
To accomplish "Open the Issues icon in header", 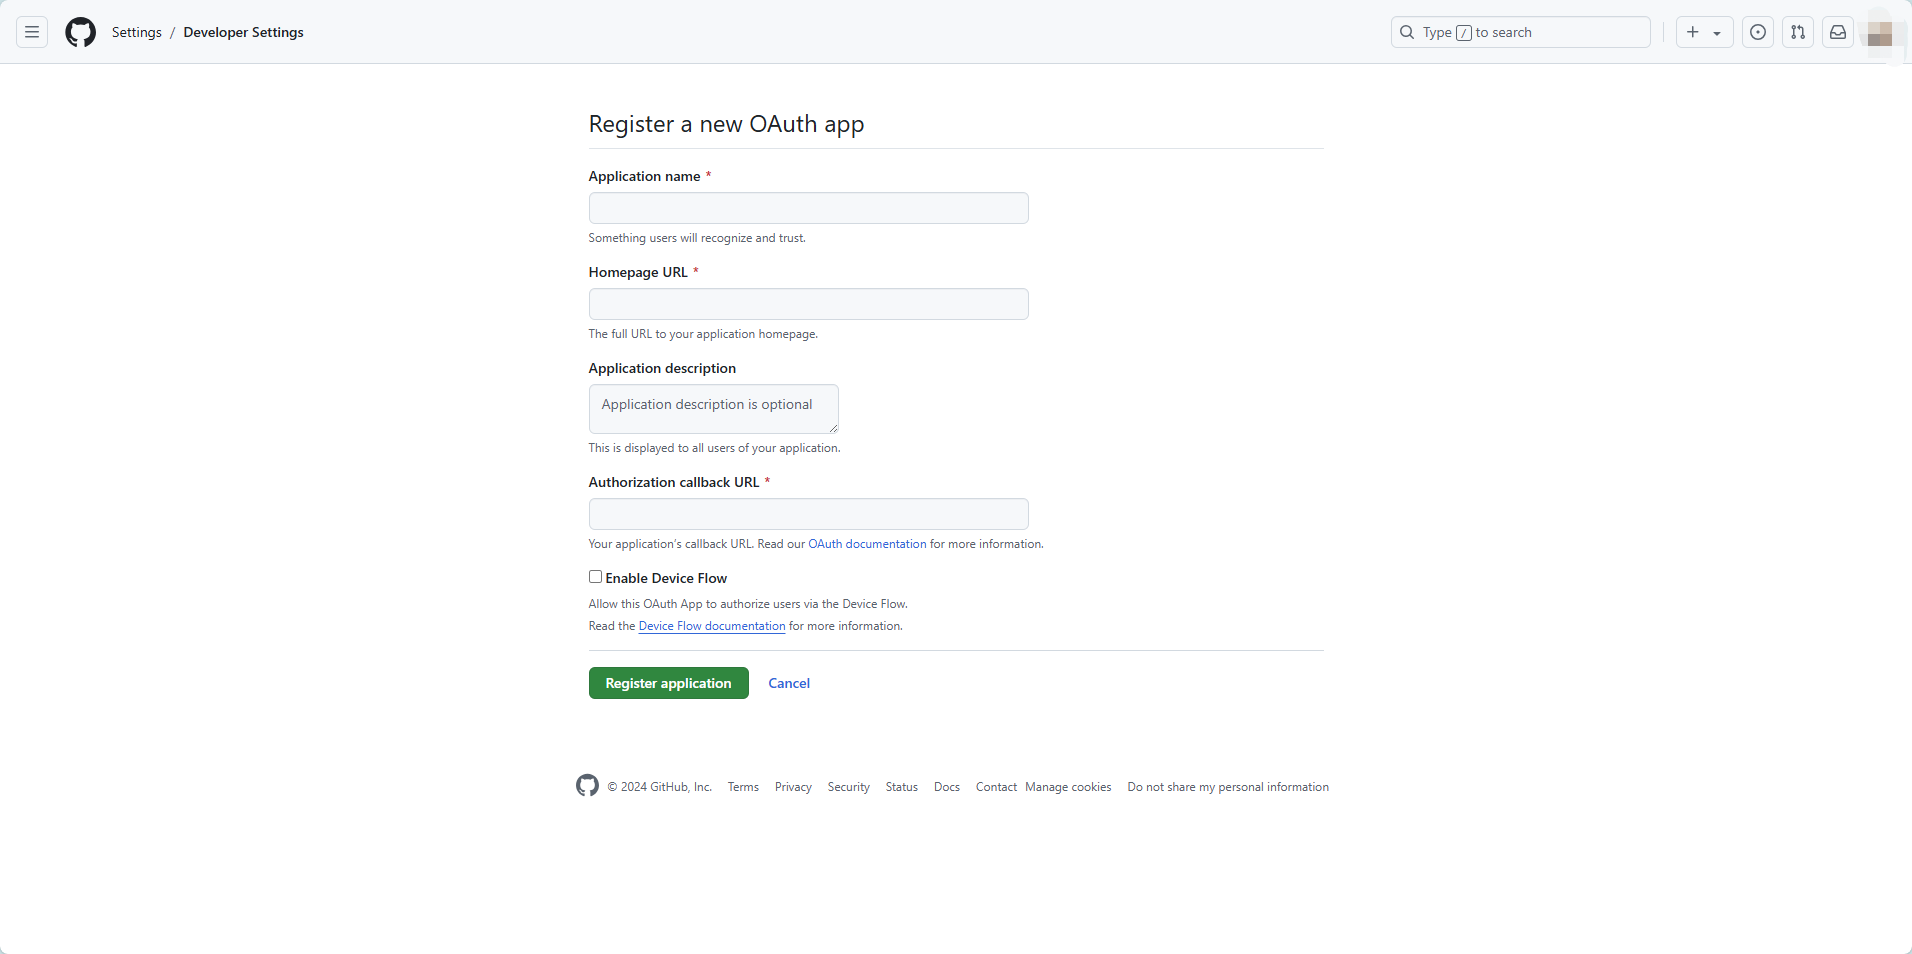I will point(1757,32).
